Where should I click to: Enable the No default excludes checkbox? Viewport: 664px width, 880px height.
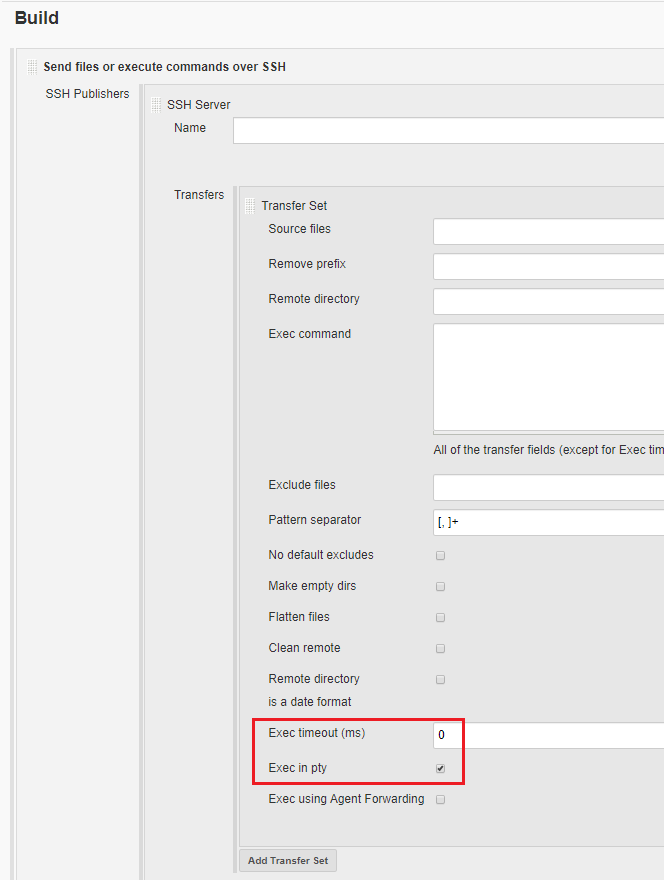pyautogui.click(x=441, y=556)
